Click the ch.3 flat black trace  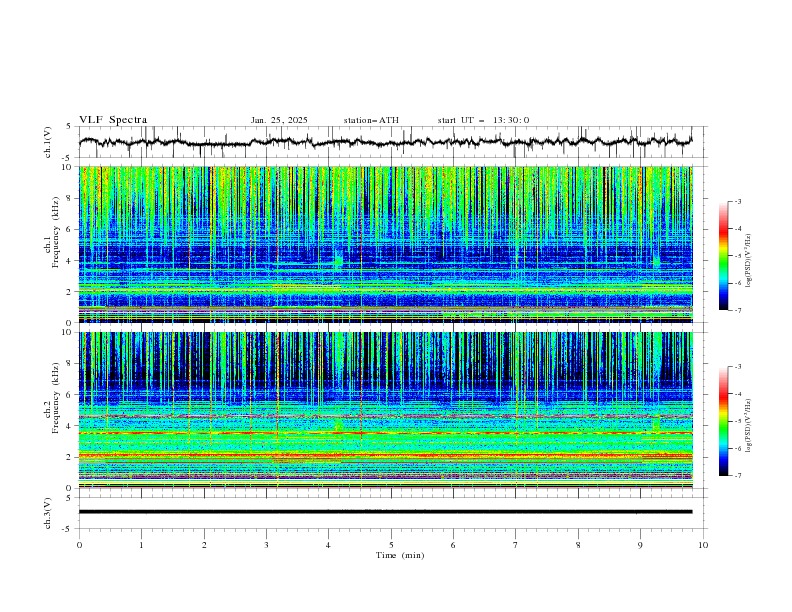(x=385, y=512)
